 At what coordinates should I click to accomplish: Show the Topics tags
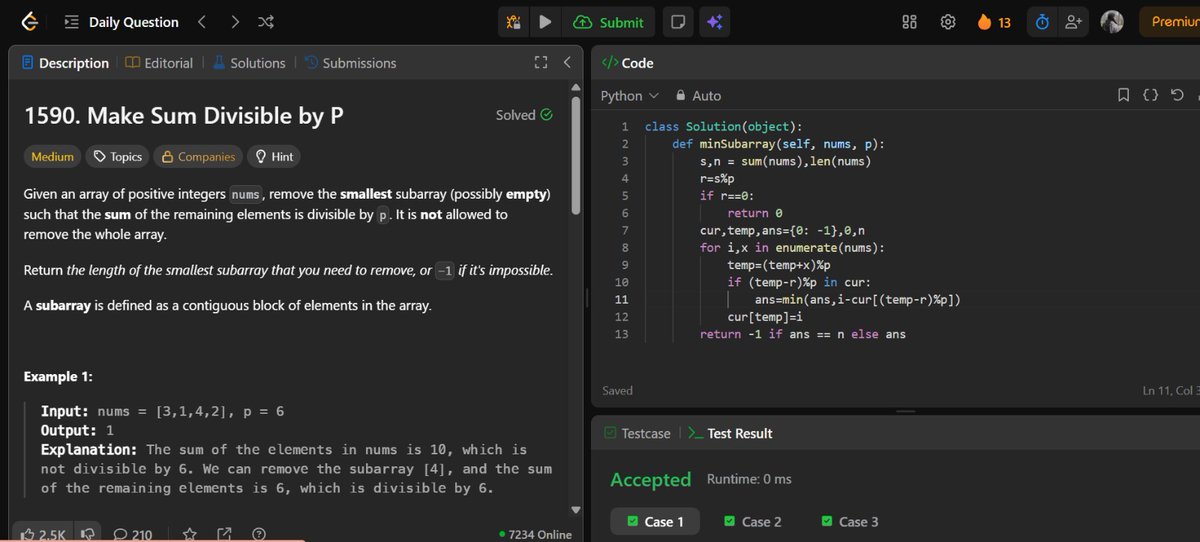click(x=118, y=157)
